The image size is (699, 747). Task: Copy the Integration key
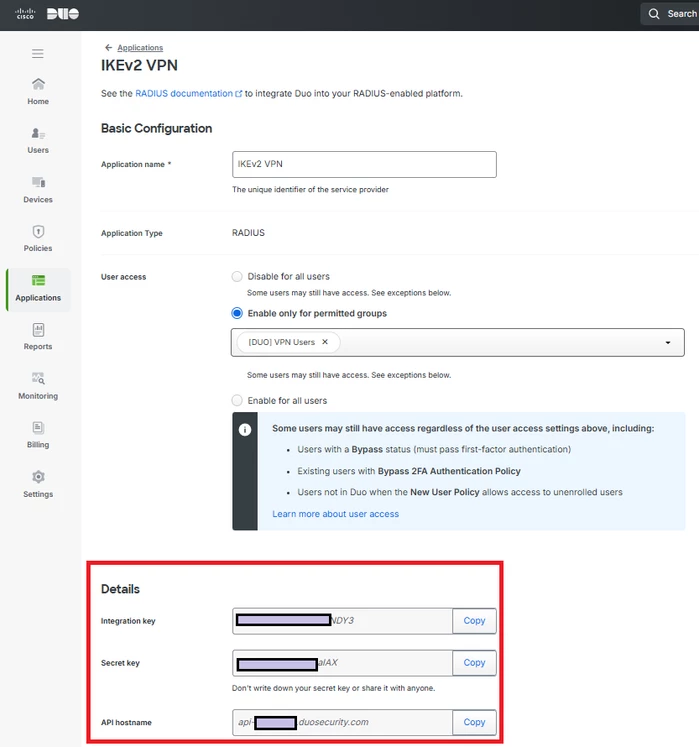click(474, 621)
